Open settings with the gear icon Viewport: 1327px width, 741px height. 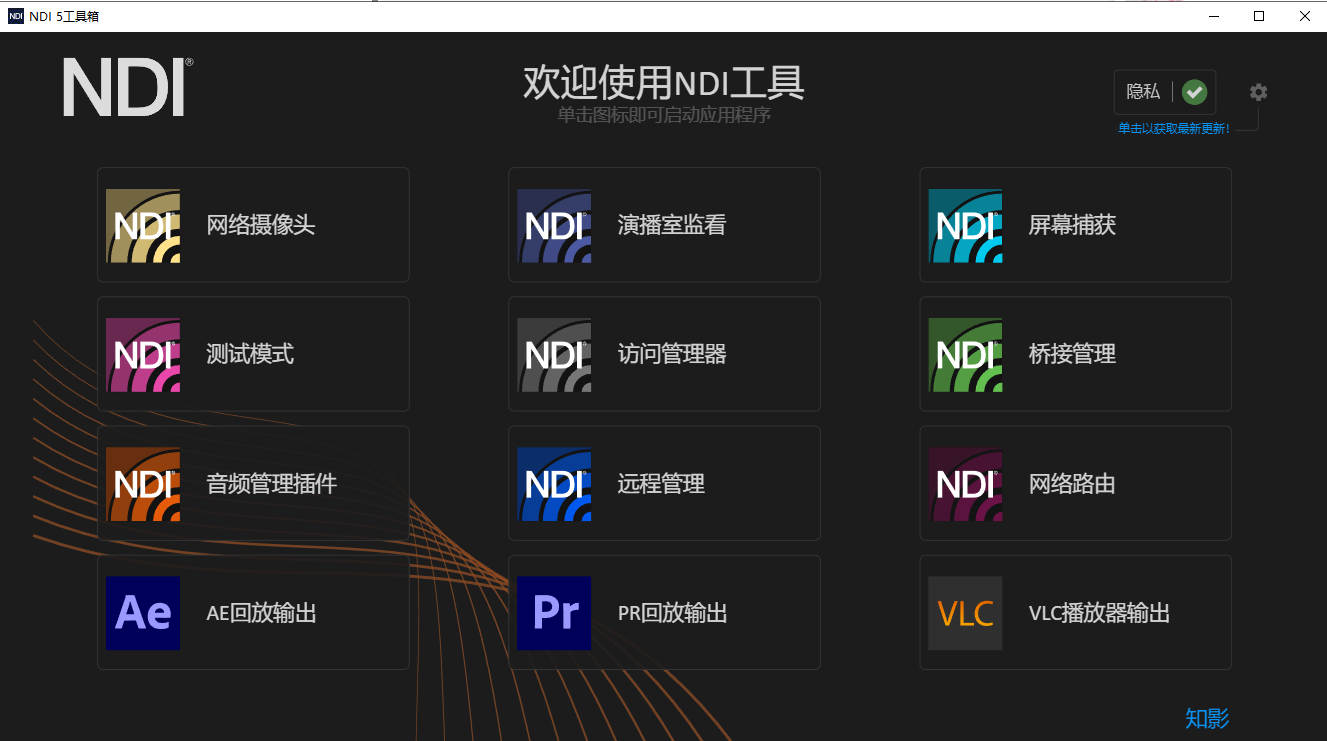[x=1258, y=92]
